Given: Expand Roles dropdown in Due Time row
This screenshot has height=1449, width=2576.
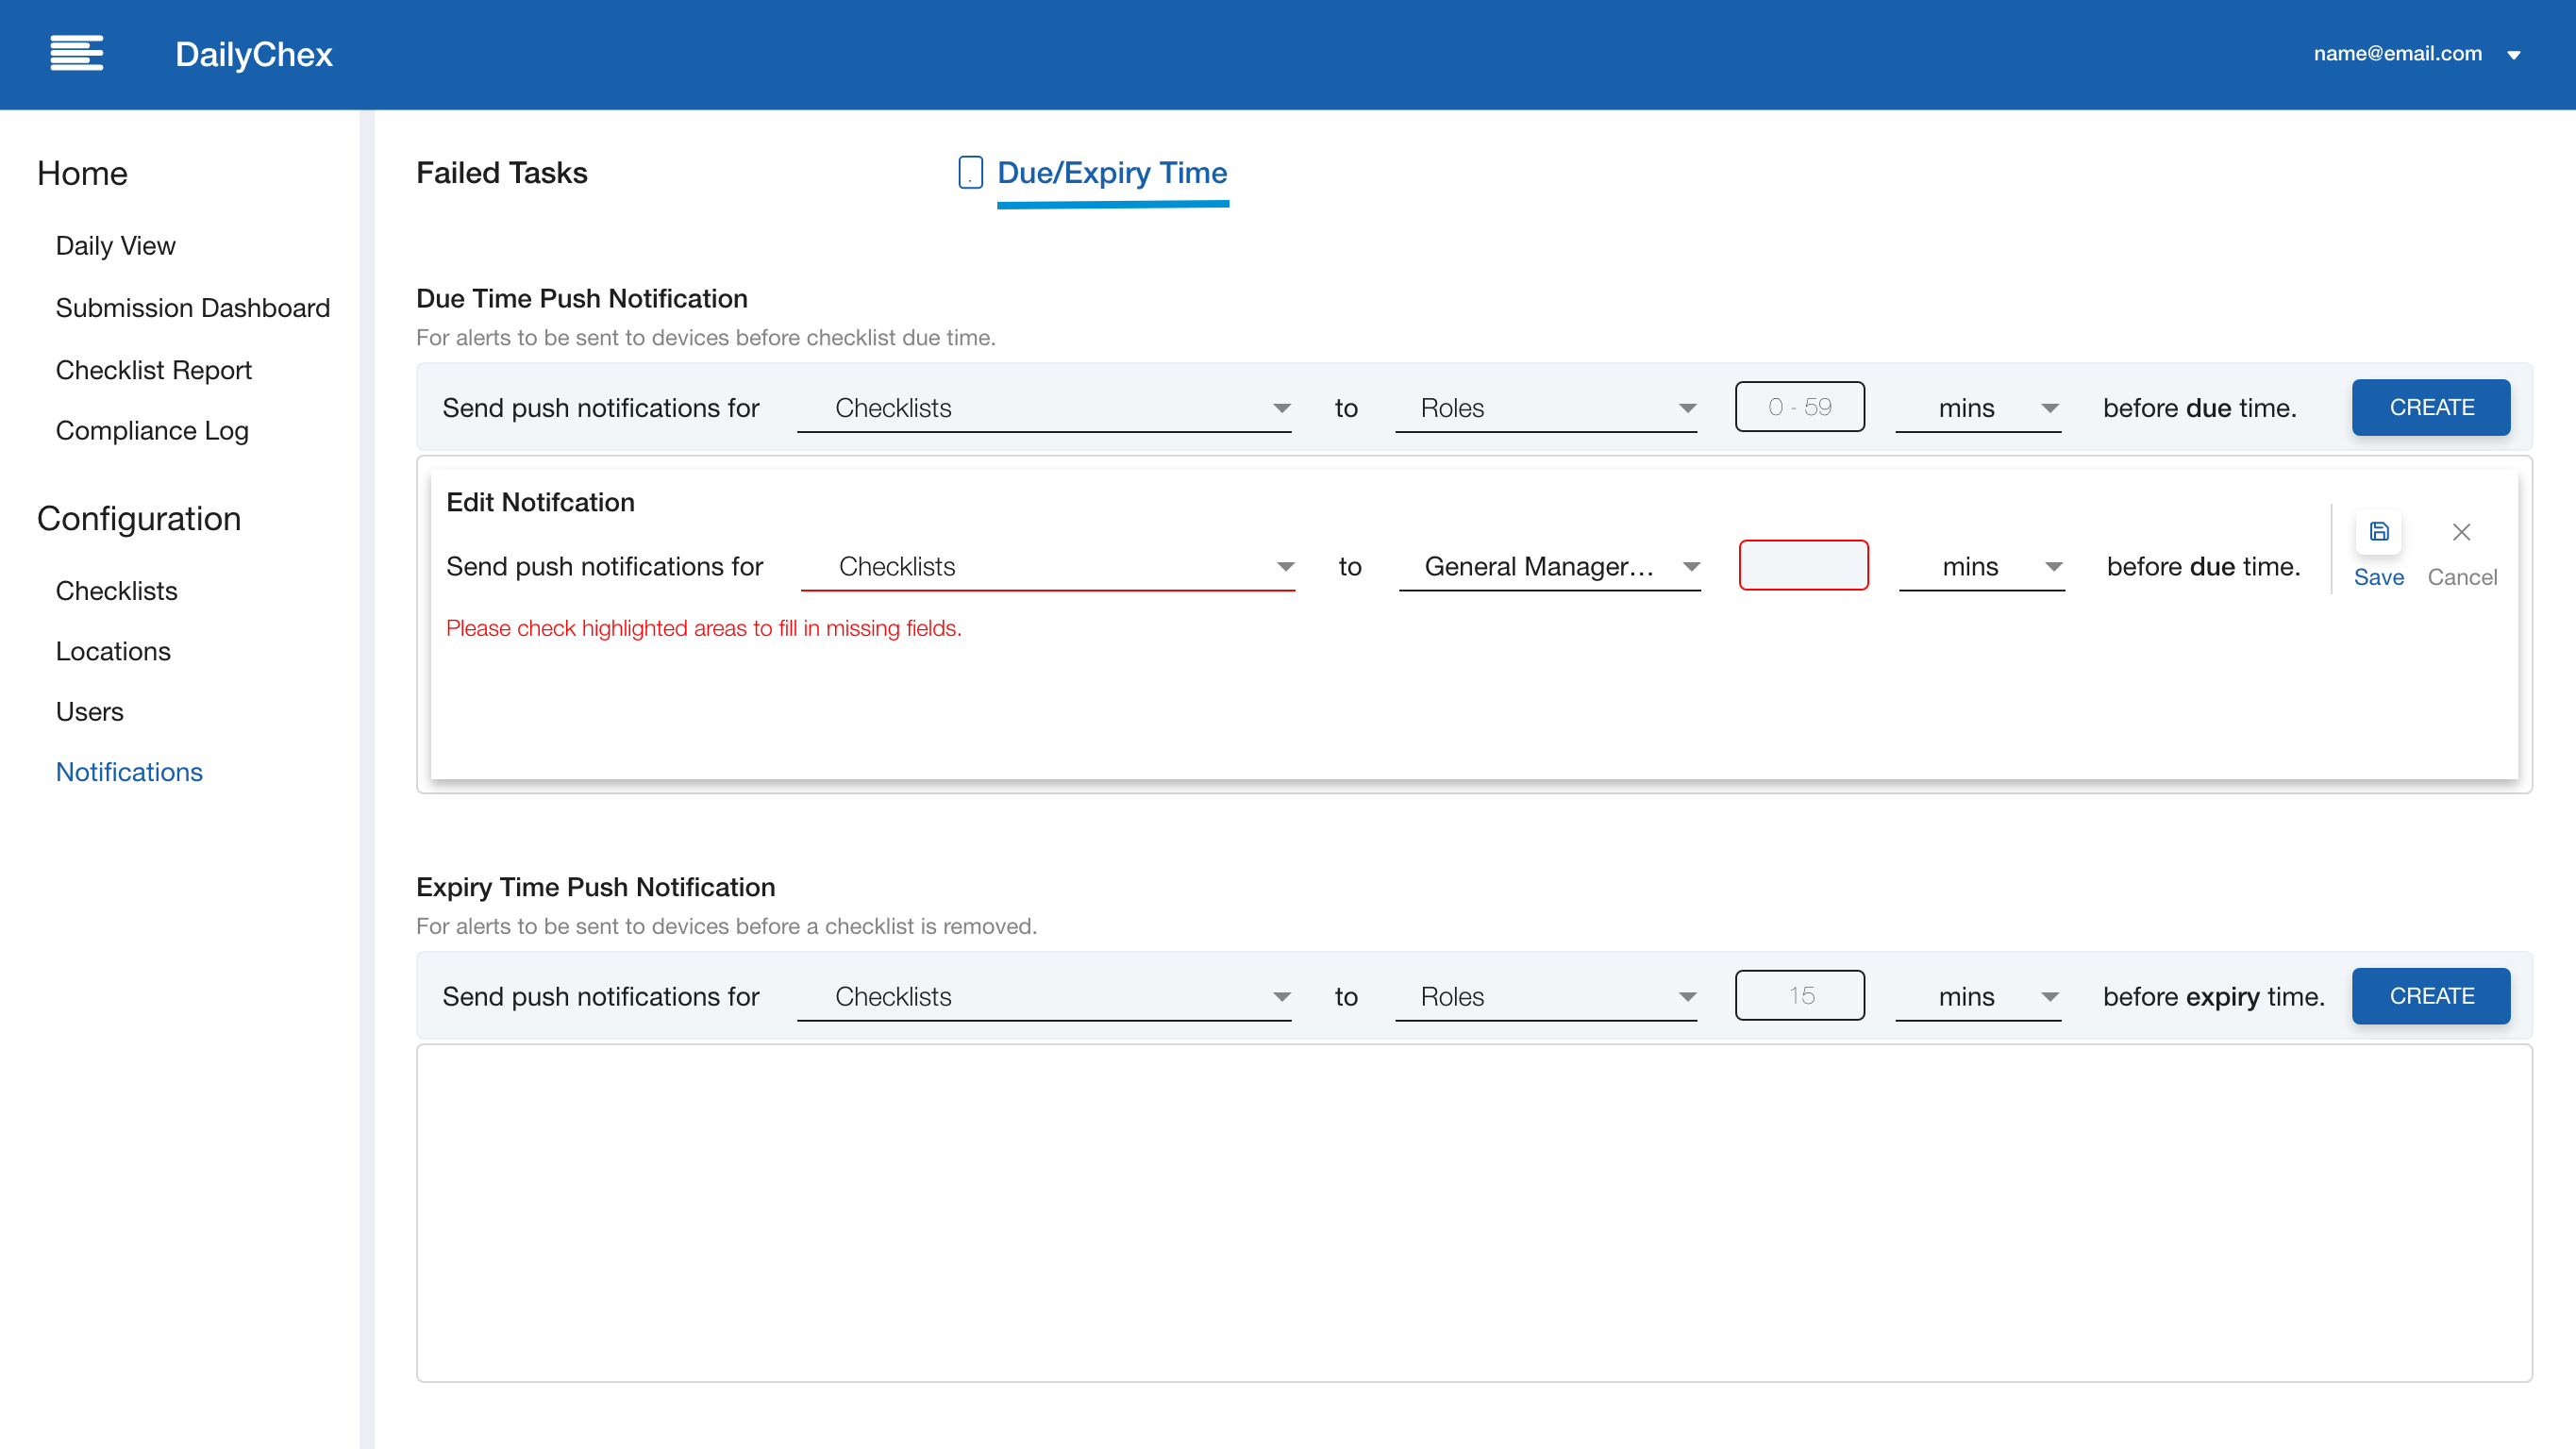Looking at the screenshot, I should click(1545, 408).
